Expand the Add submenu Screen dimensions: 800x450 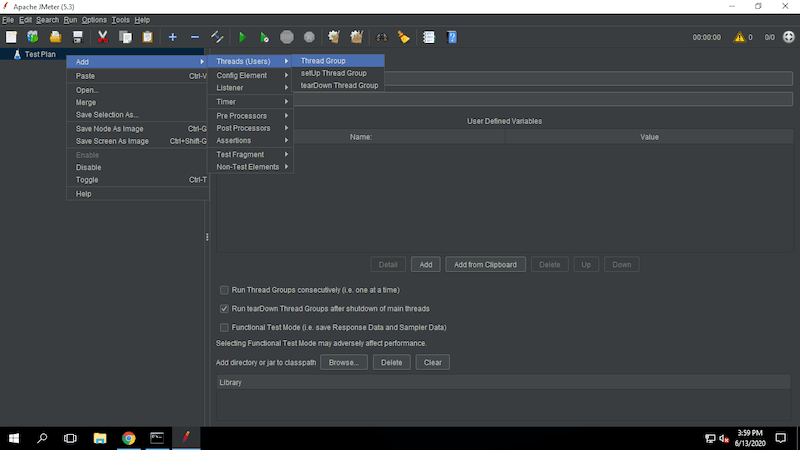[138, 62]
